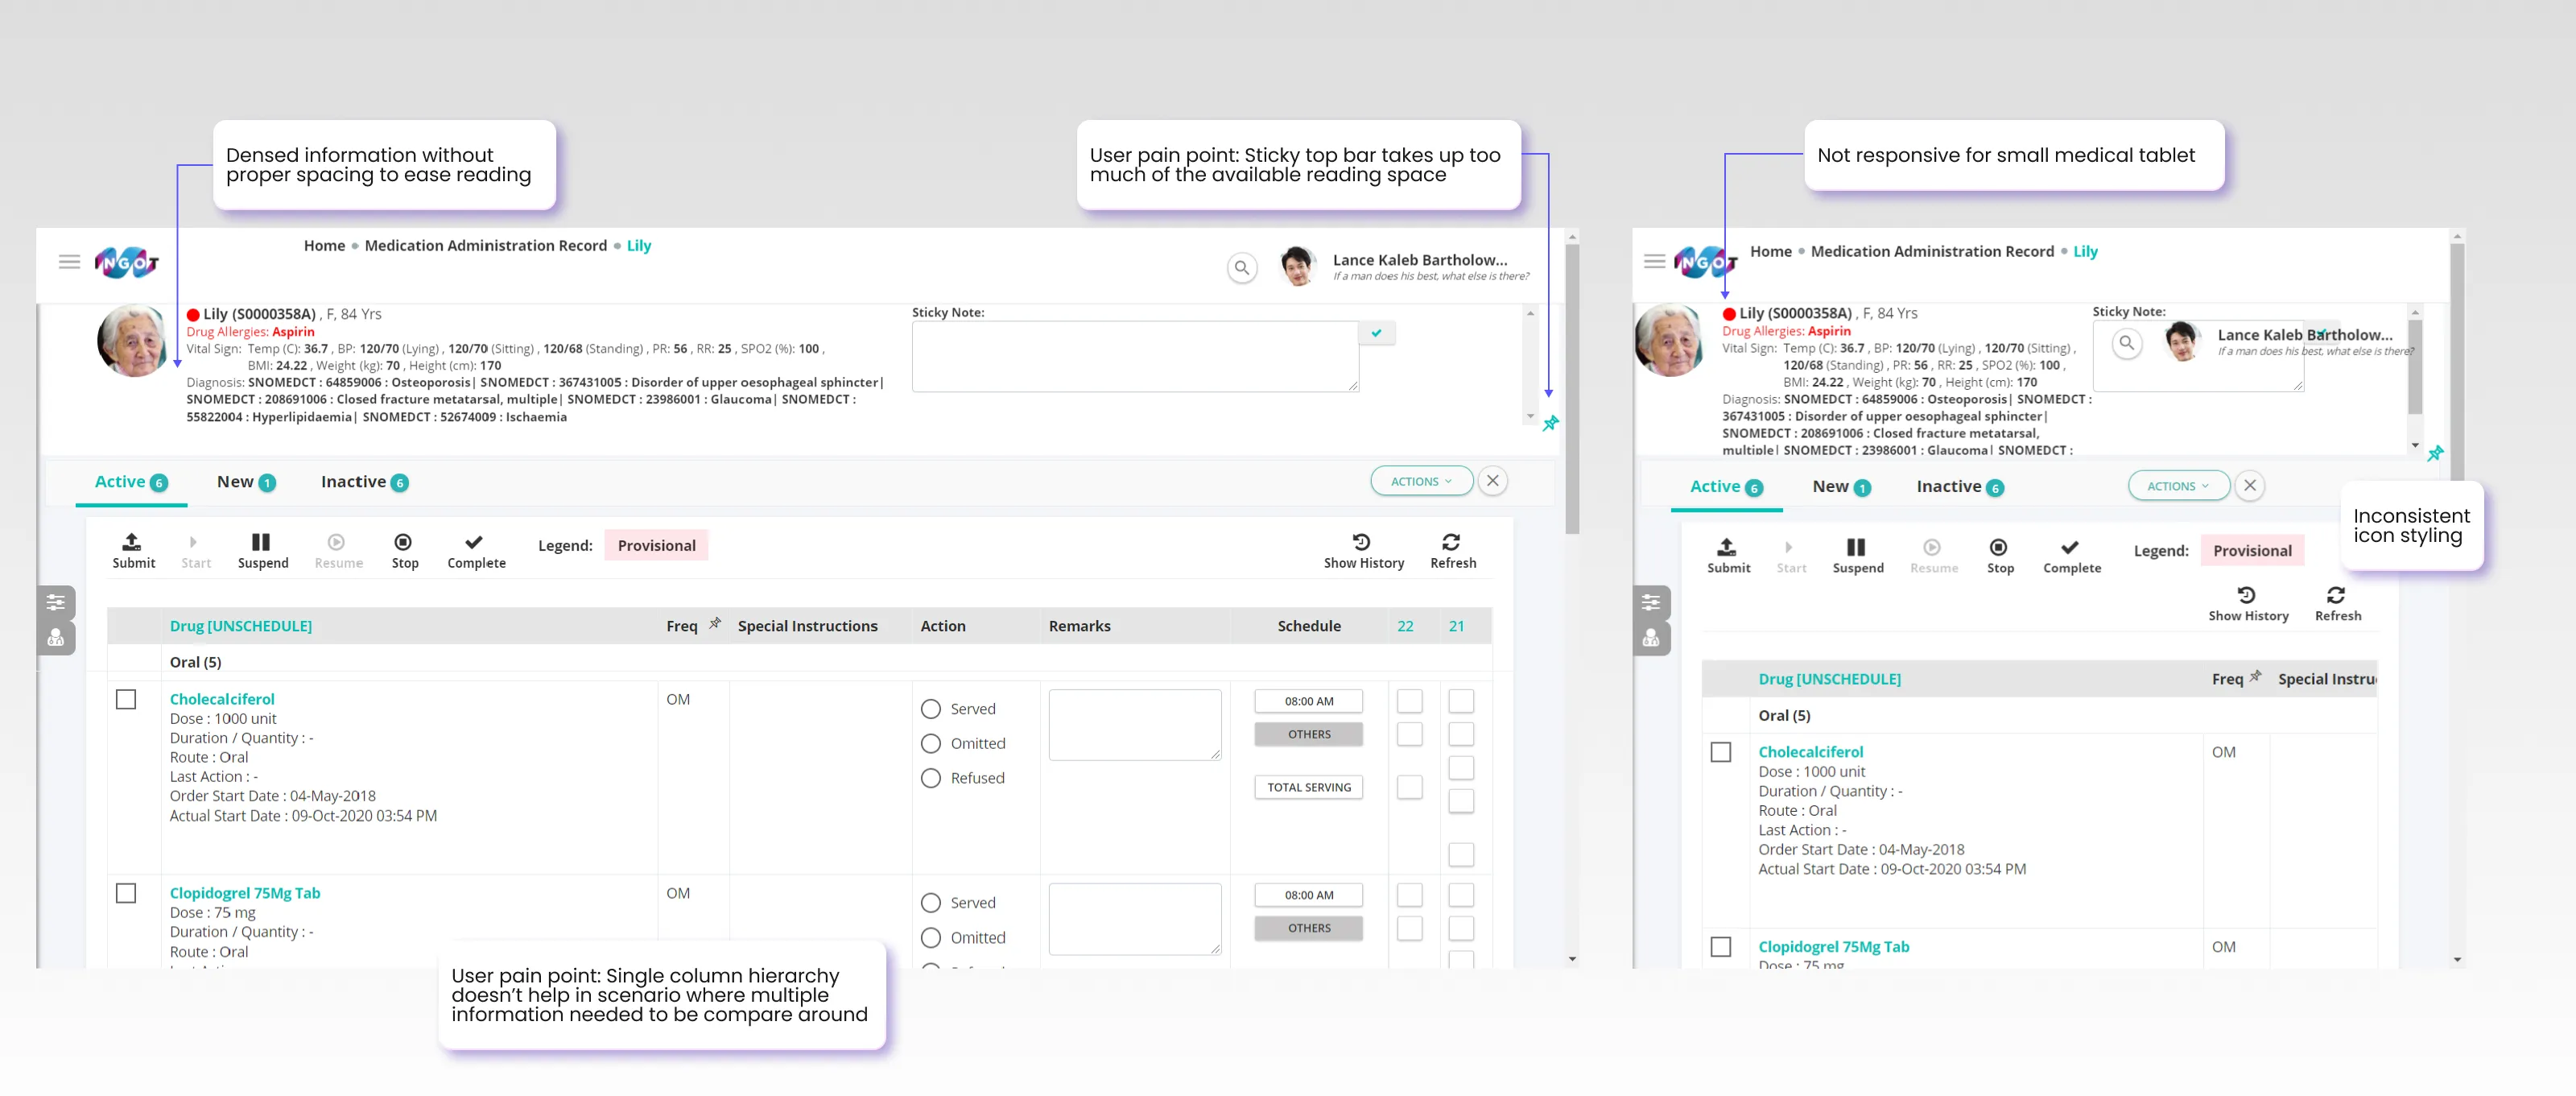The height and width of the screenshot is (1096, 2576).
Task: Click Sticky Note text area in left window
Action: pos(1135,356)
